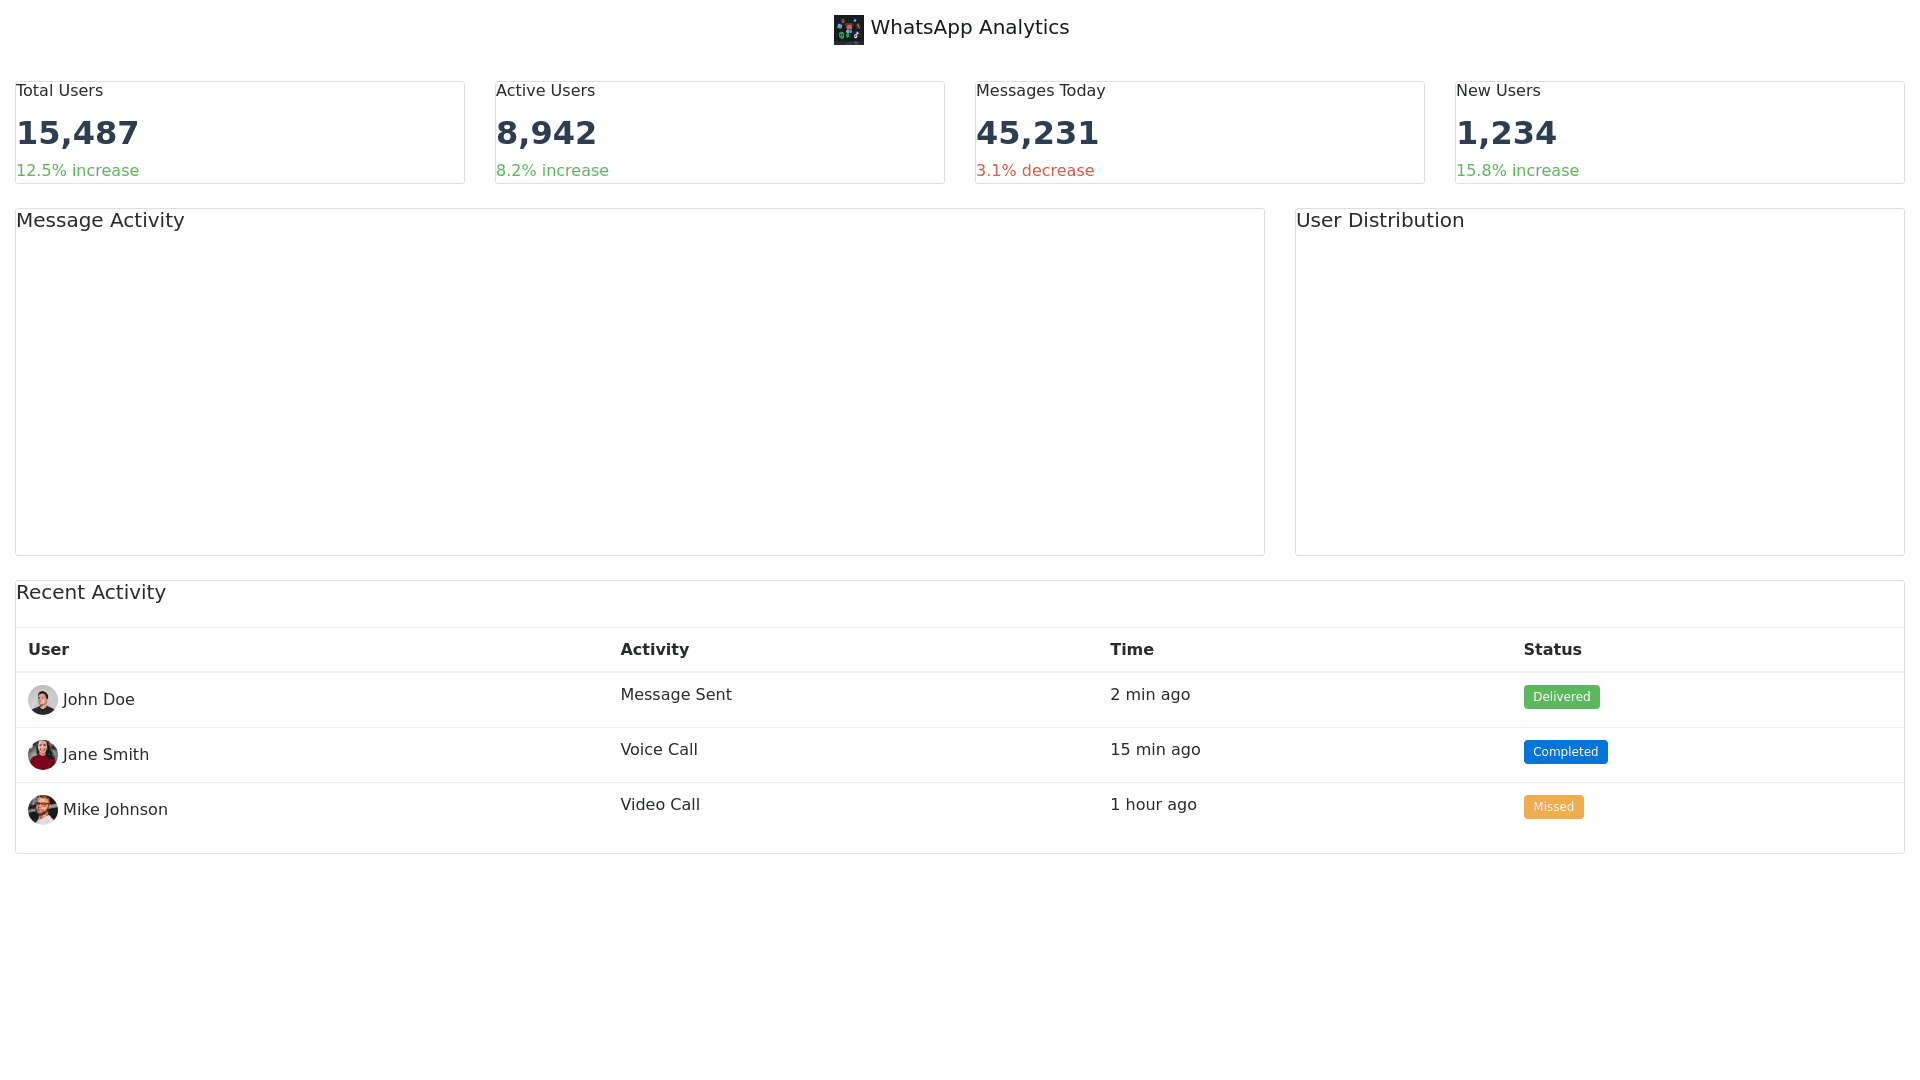This screenshot has height=1080, width=1920.
Task: Sort by the Activity column header
Action: pos(654,650)
